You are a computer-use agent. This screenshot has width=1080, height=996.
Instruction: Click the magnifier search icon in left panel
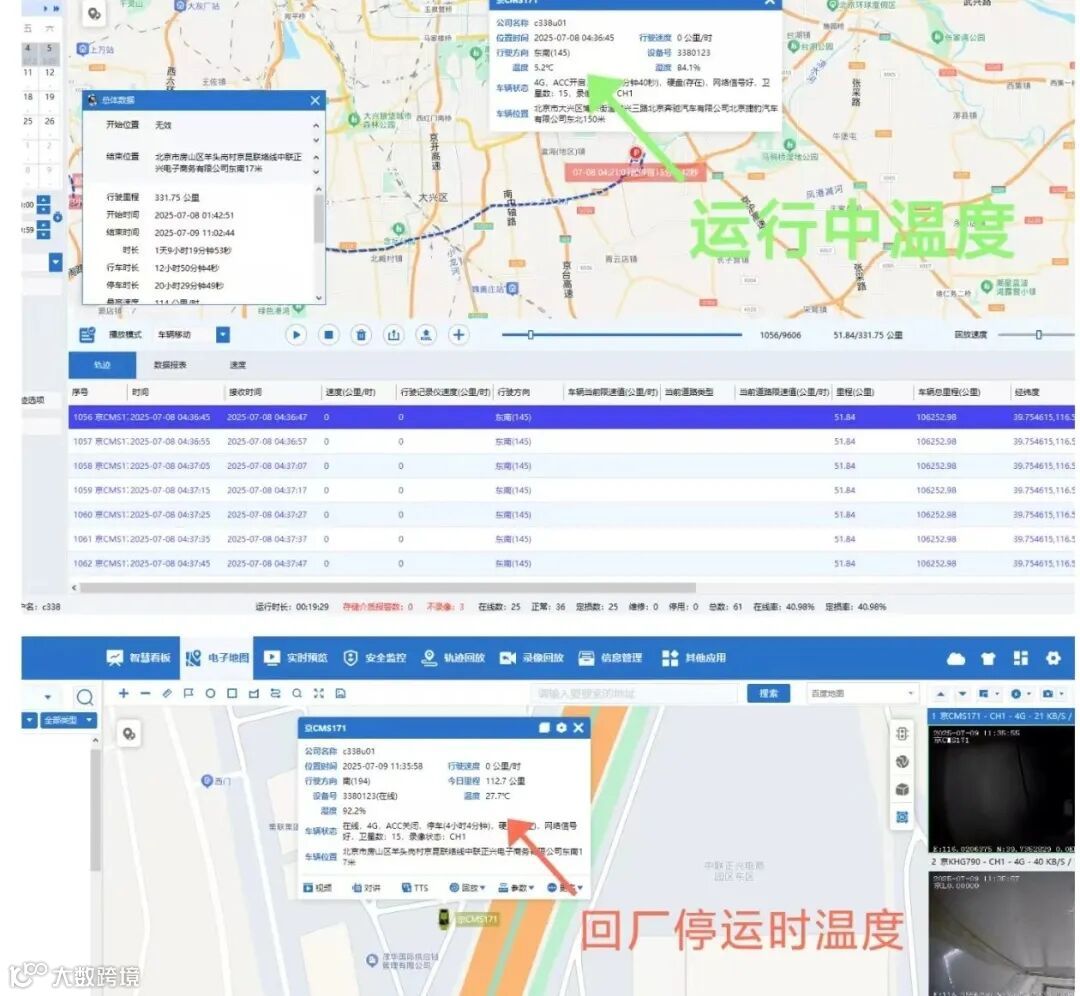(85, 697)
